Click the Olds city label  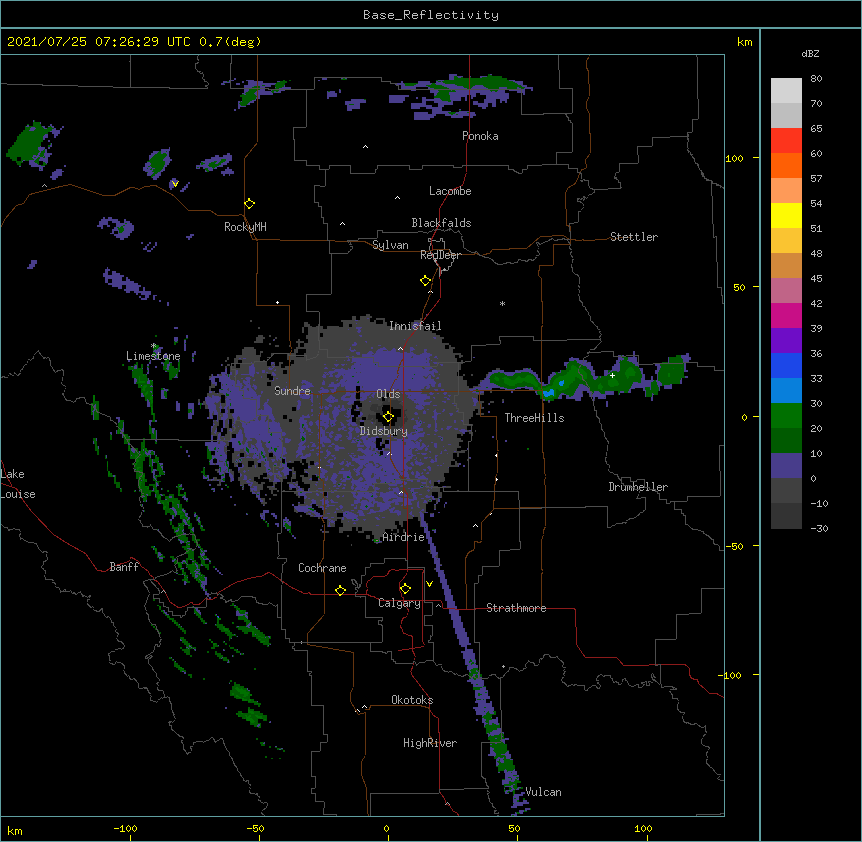point(388,394)
